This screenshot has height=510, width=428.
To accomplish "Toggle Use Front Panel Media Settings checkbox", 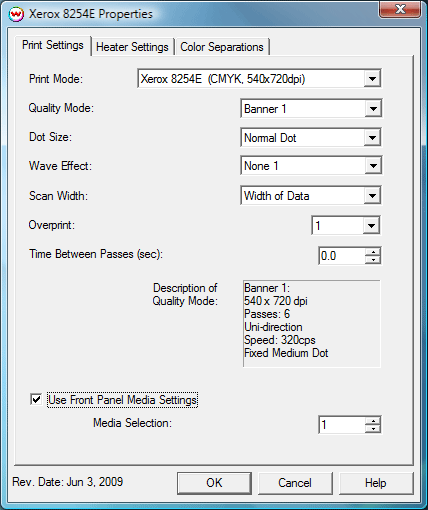I will point(36,399).
